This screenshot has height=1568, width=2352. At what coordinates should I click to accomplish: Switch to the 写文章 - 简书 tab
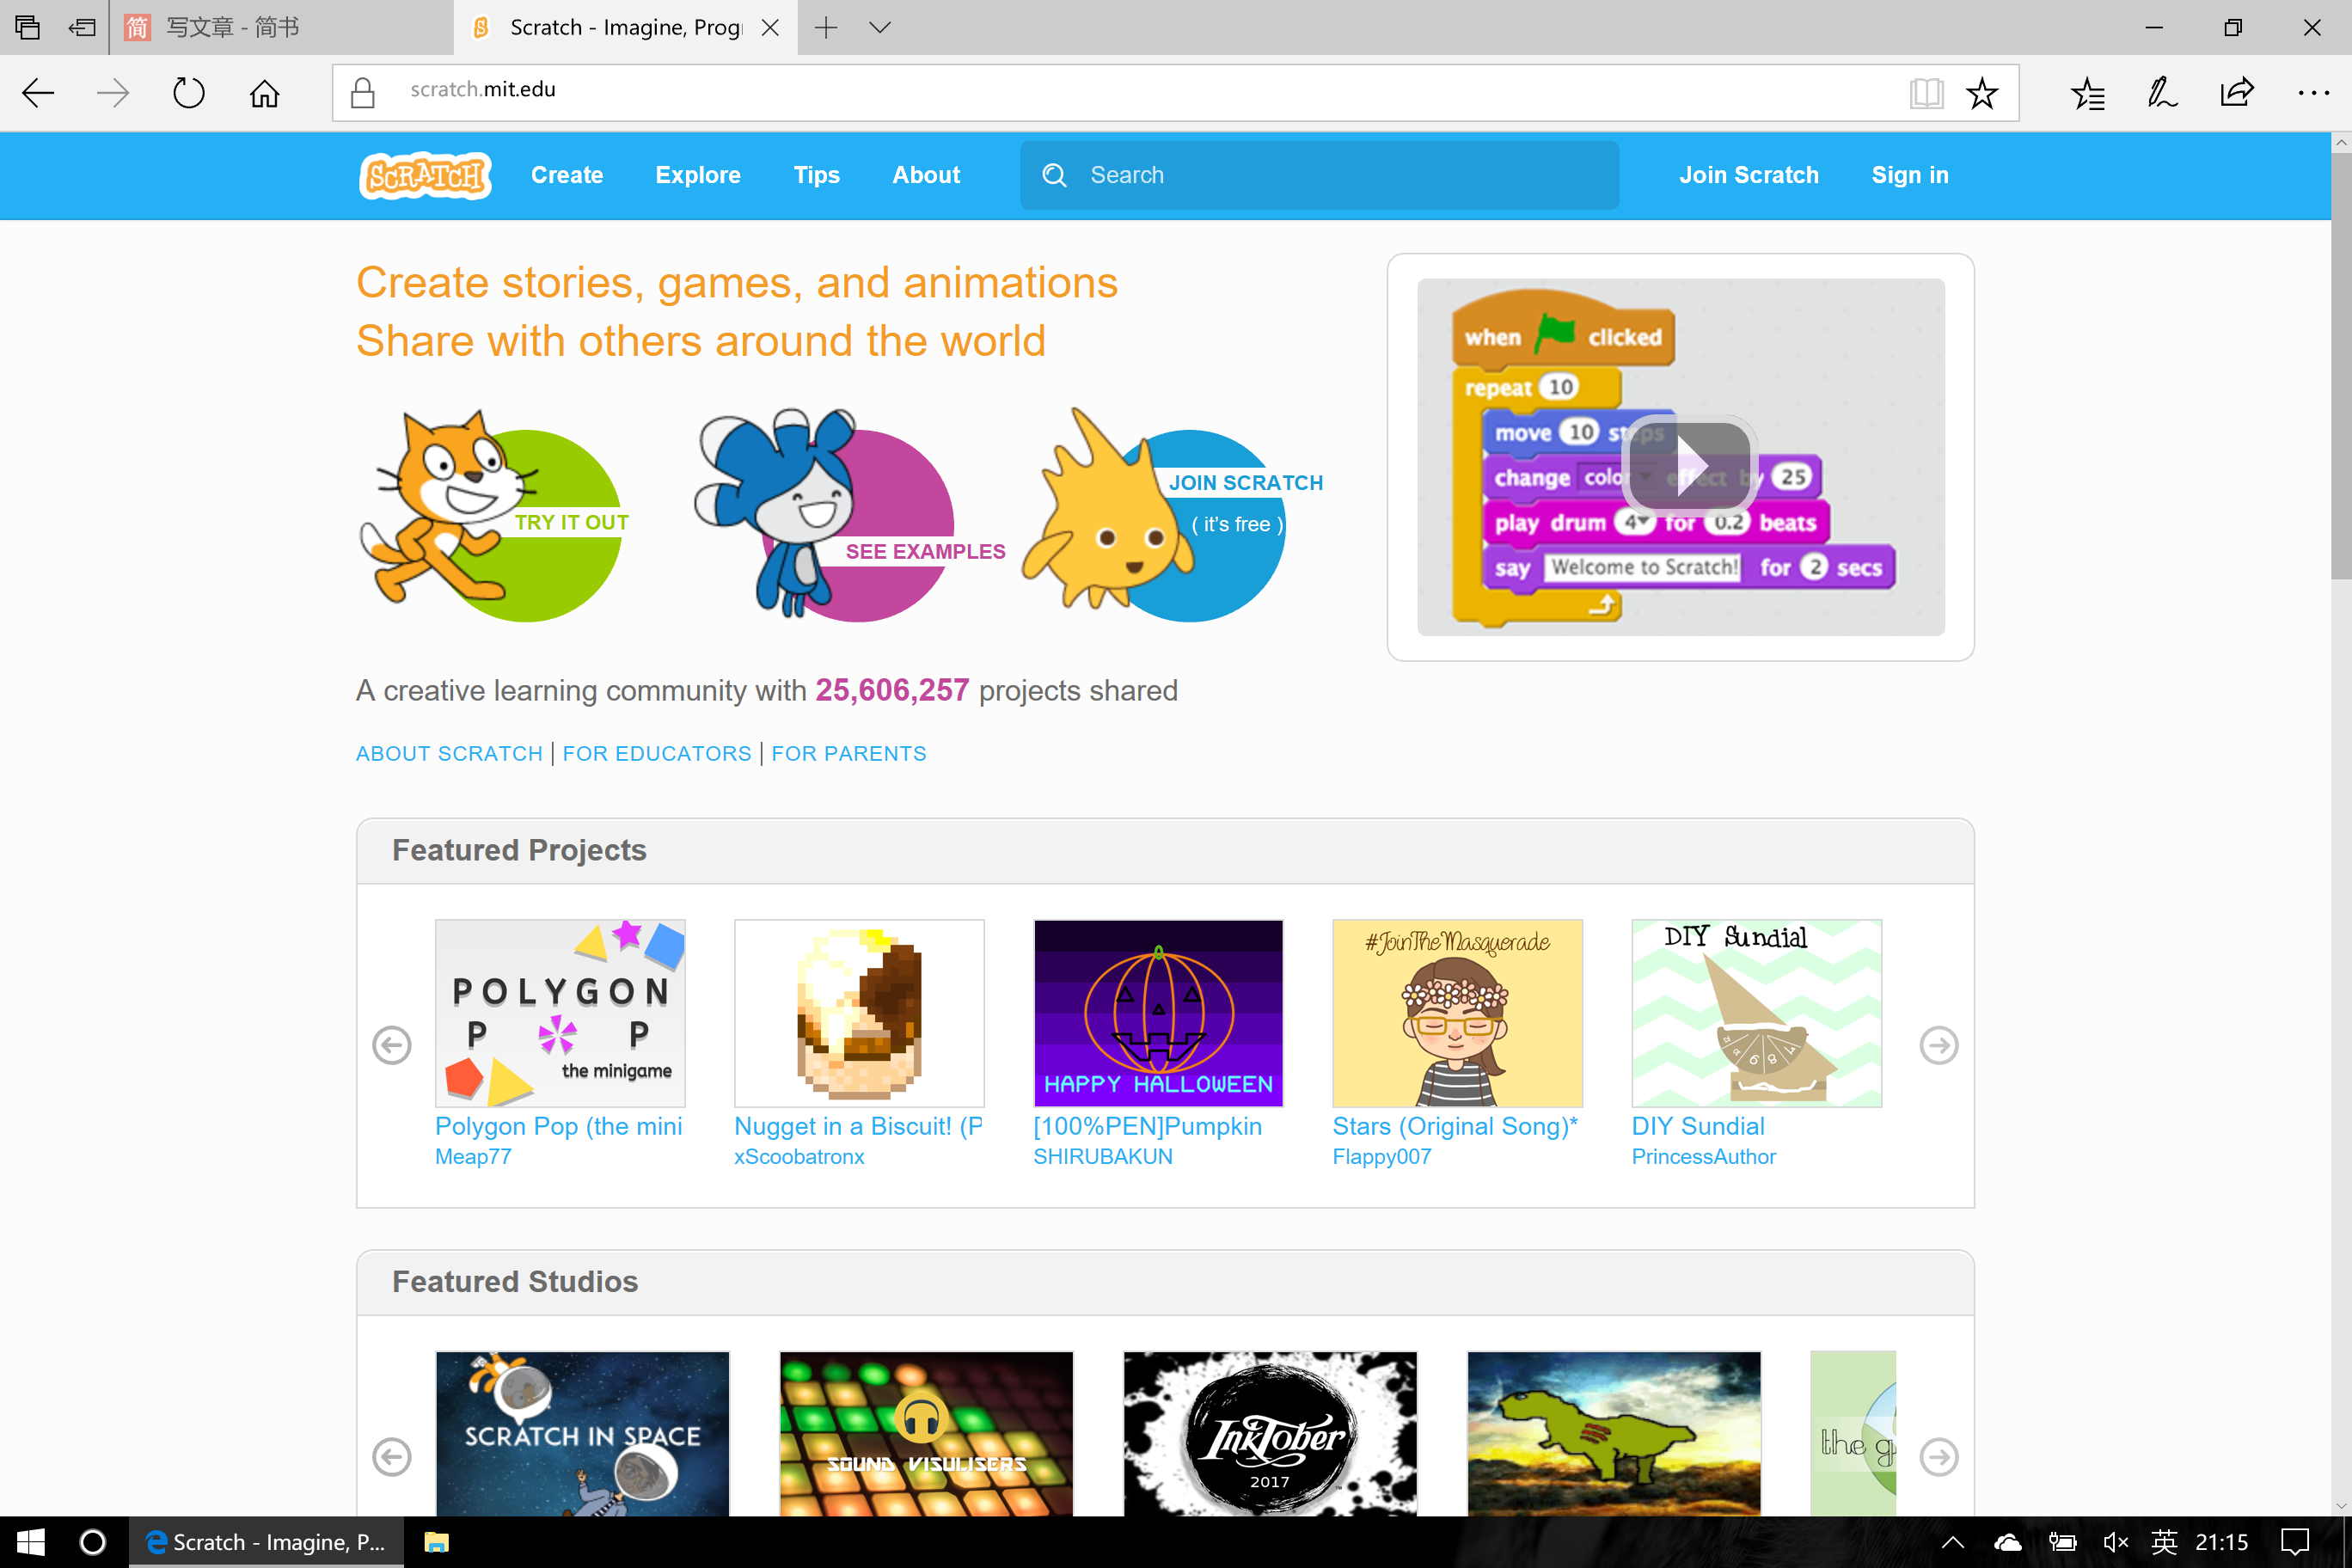tap(280, 27)
